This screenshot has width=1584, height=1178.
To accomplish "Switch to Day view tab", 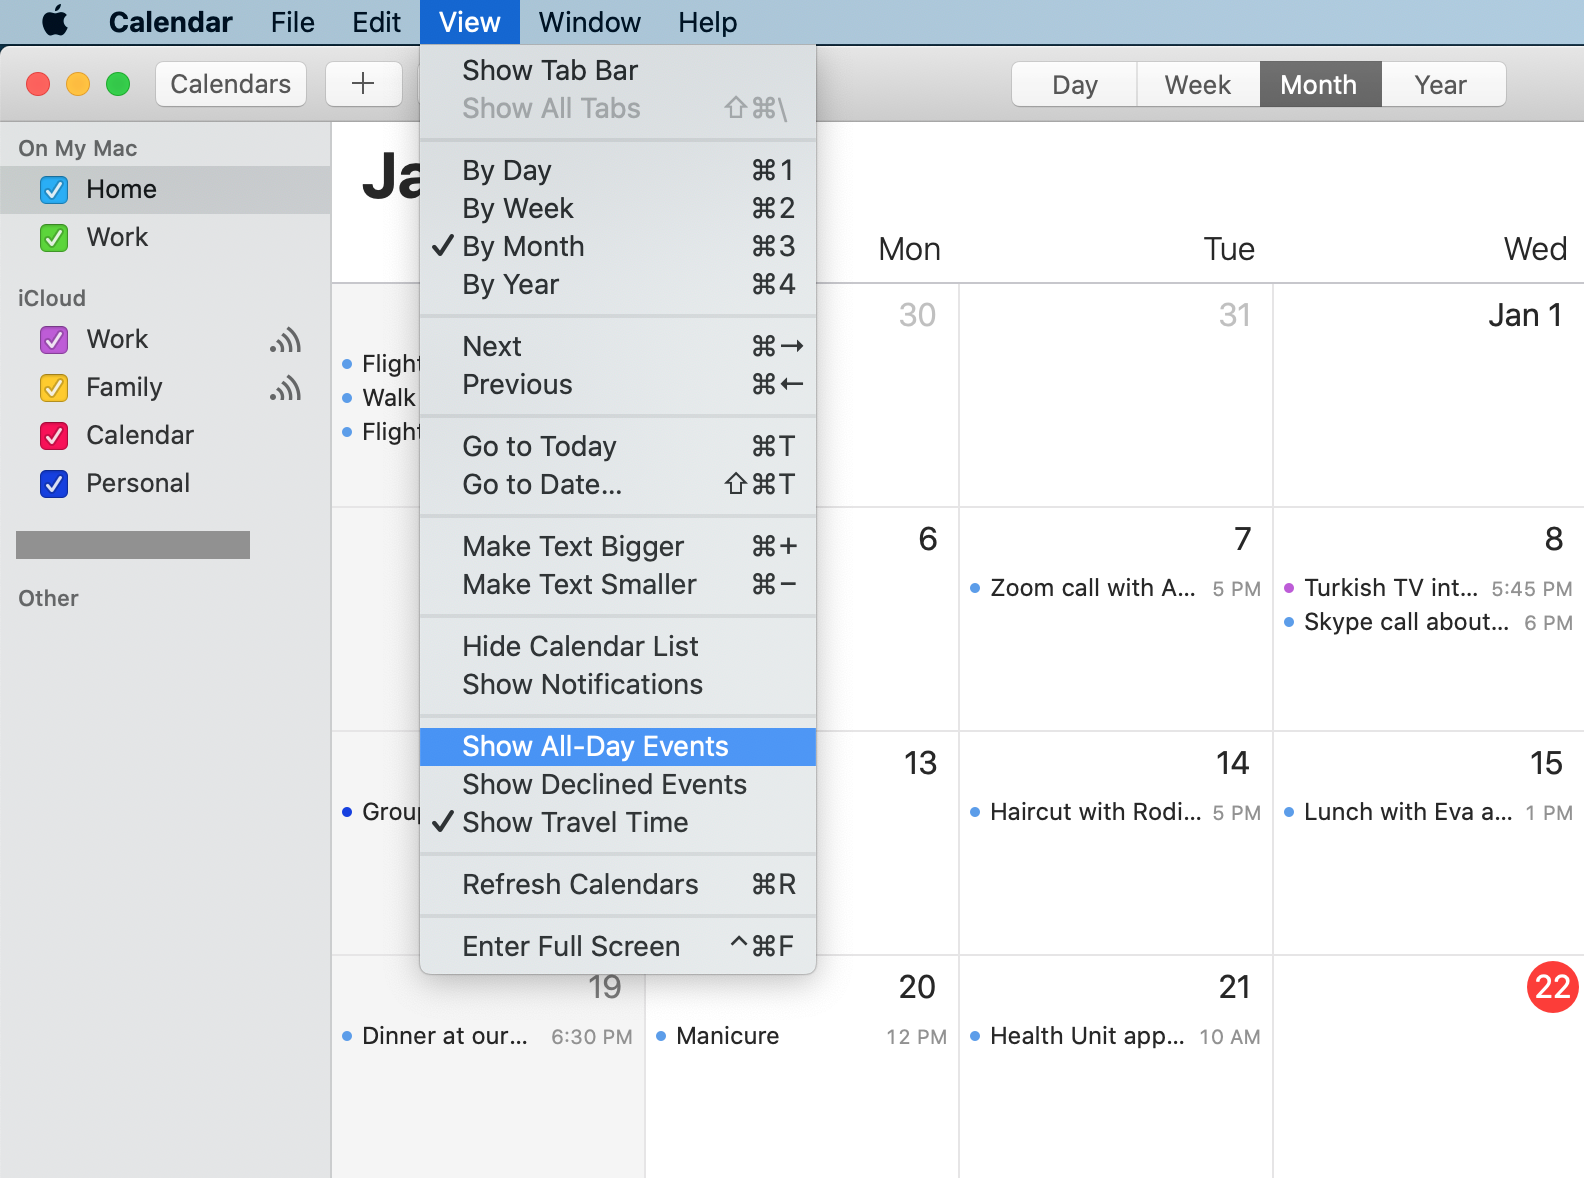I will coord(1074,84).
